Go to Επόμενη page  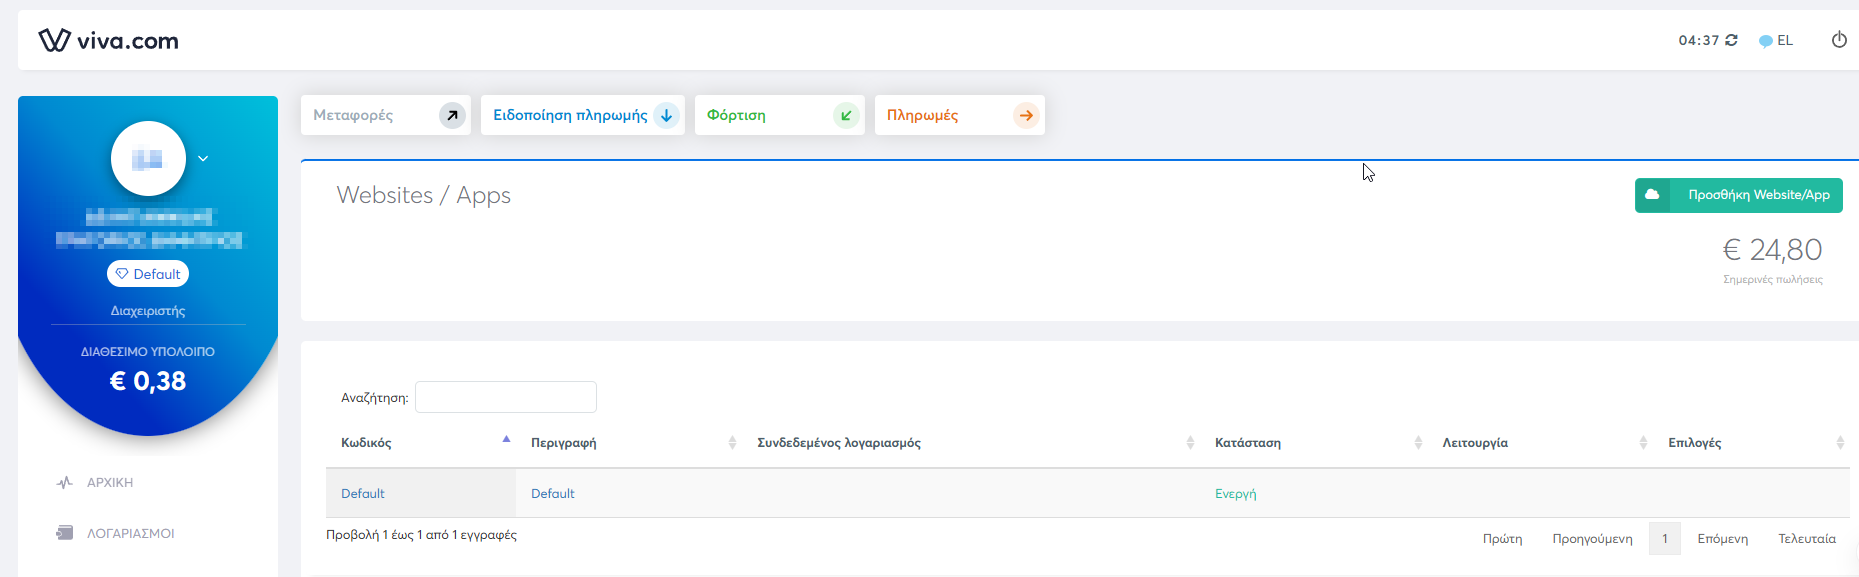tap(1722, 539)
